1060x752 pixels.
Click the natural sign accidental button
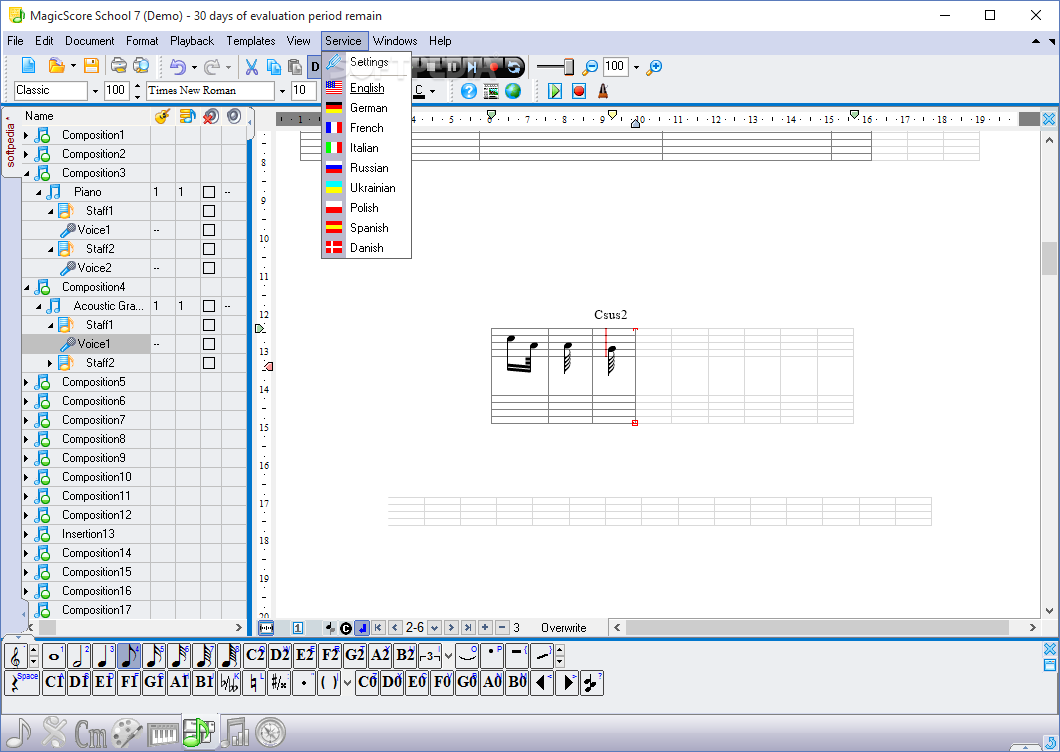(x=254, y=682)
